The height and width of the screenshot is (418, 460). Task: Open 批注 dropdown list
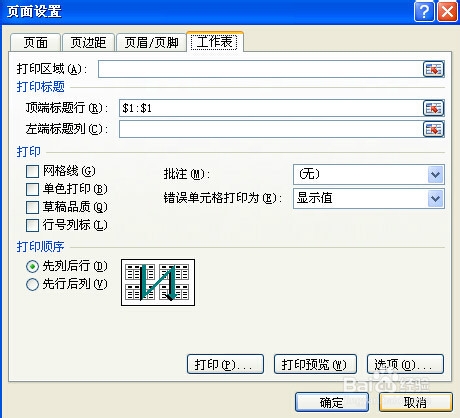click(x=436, y=174)
